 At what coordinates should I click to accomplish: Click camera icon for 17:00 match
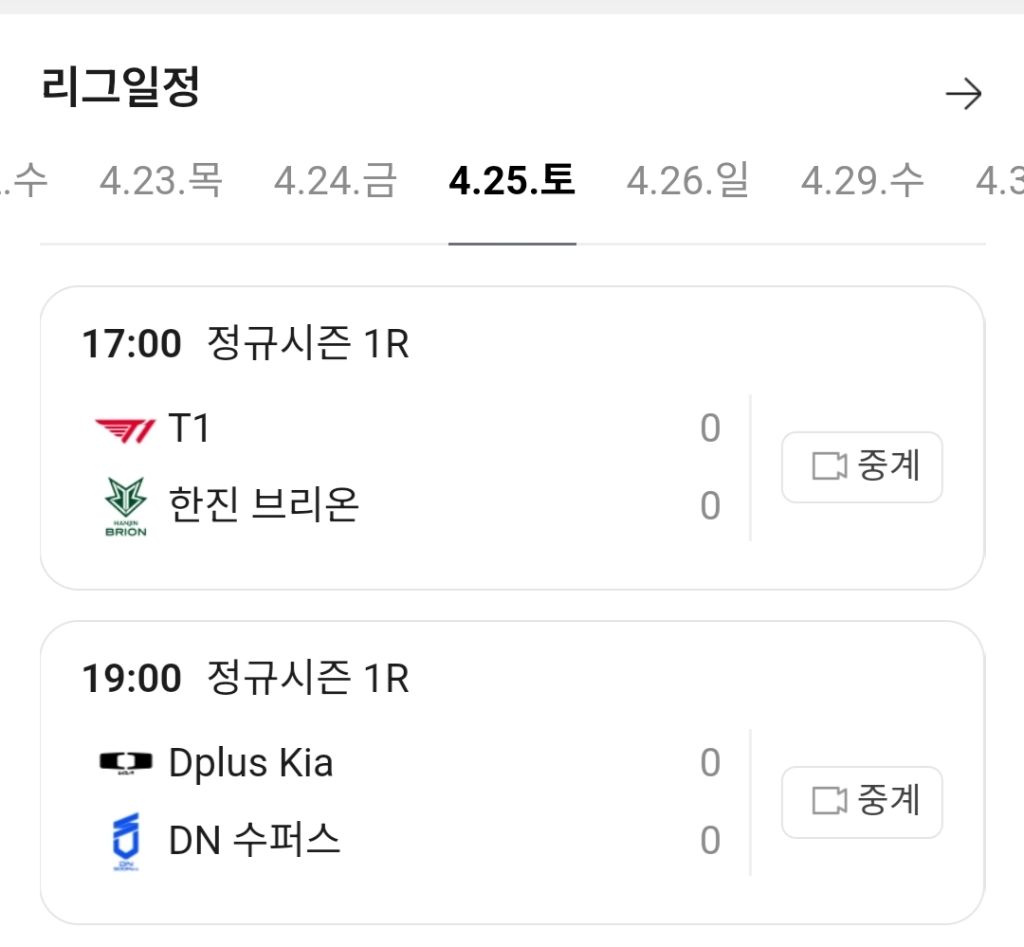tap(829, 467)
